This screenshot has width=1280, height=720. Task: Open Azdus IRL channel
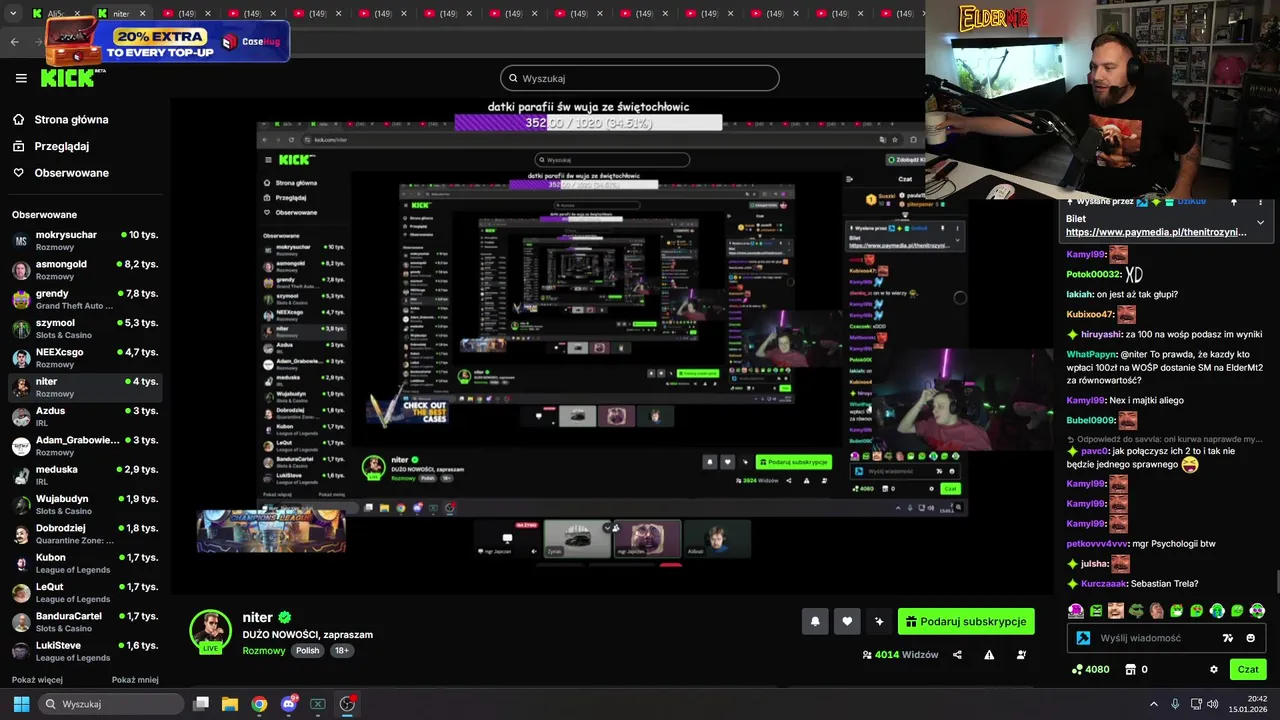[x=85, y=416]
